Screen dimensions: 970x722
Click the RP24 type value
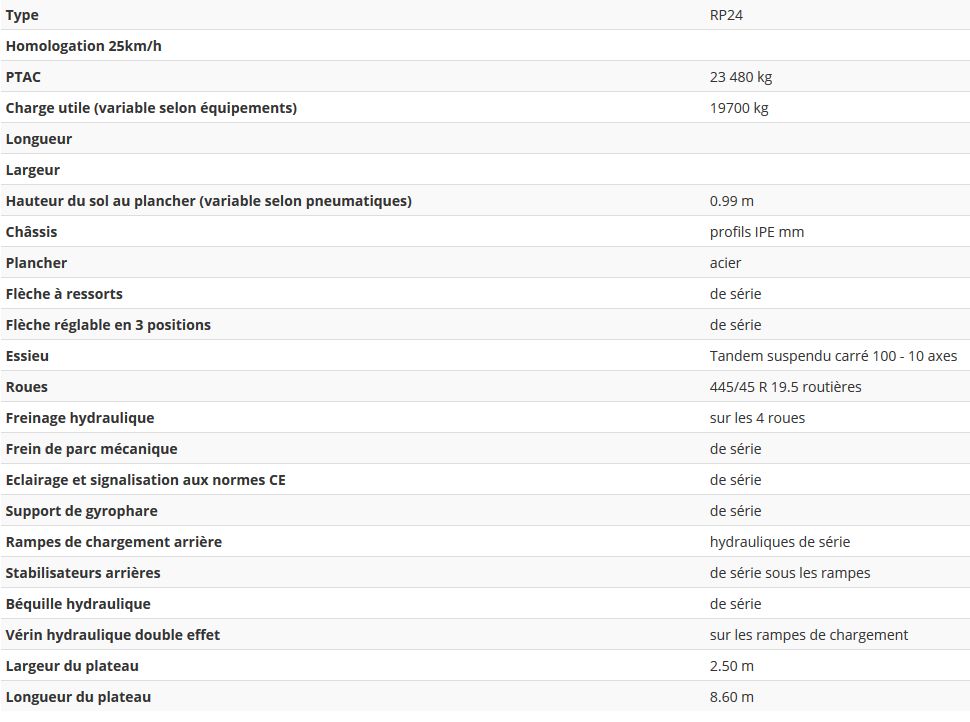(x=726, y=15)
